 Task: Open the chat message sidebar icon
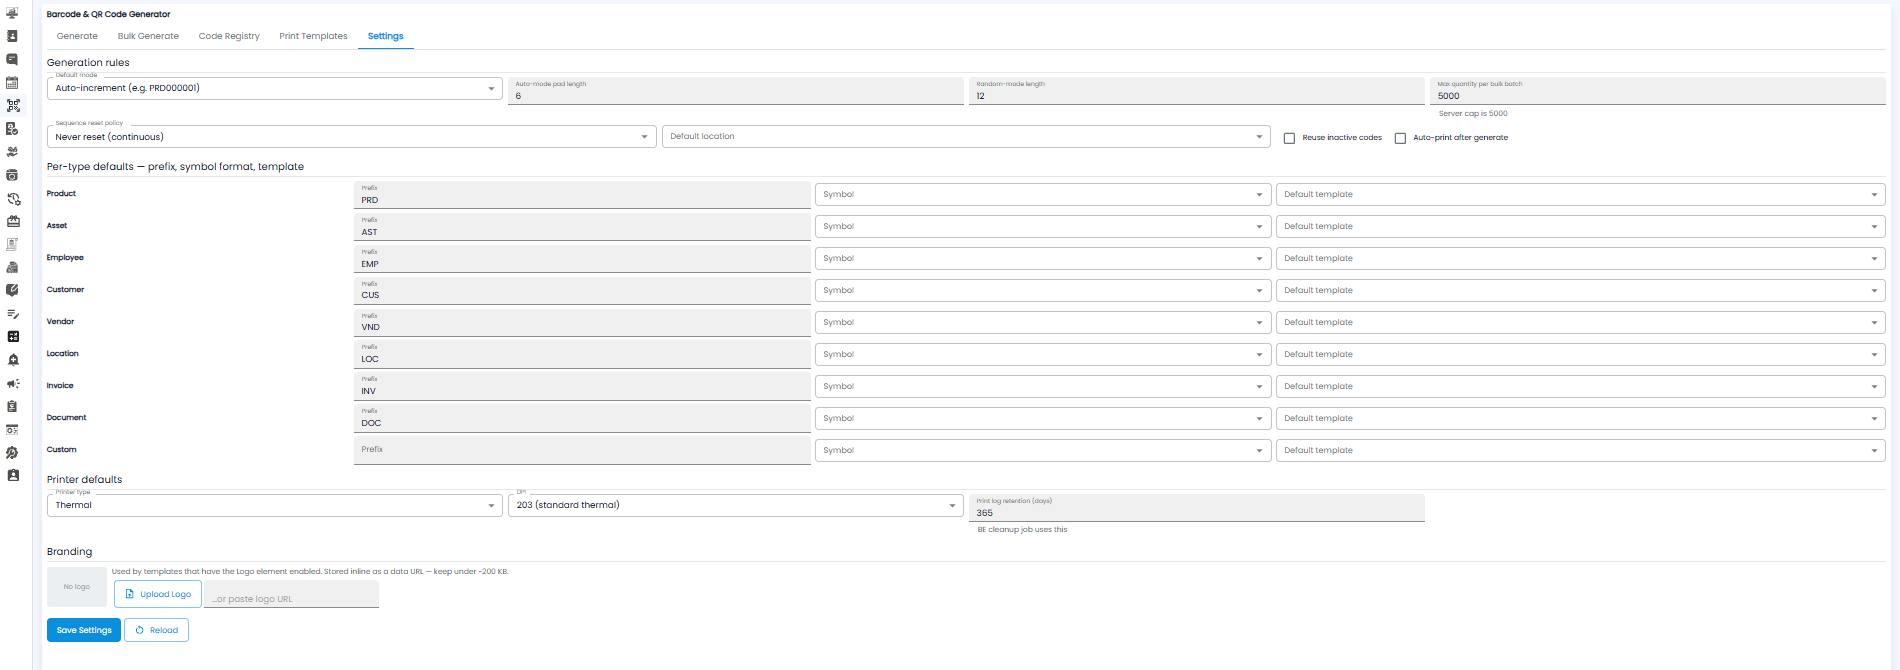tap(12, 59)
